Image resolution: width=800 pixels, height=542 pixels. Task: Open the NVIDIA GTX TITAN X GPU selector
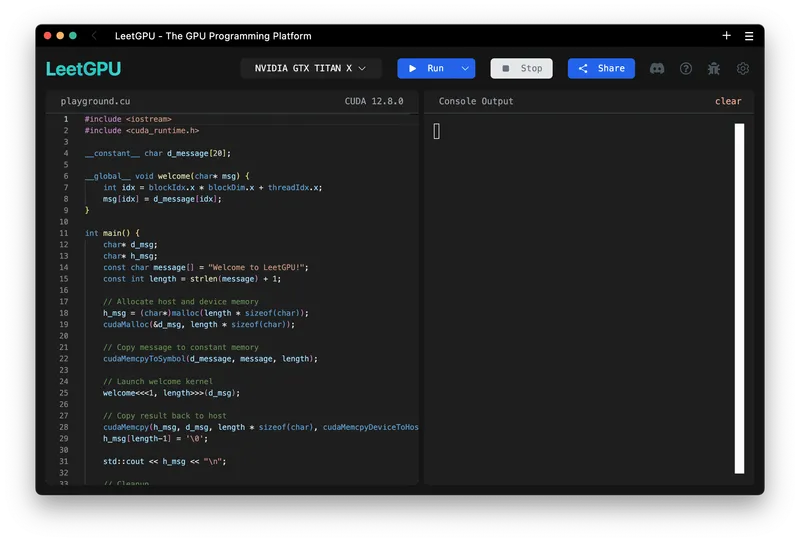310,68
